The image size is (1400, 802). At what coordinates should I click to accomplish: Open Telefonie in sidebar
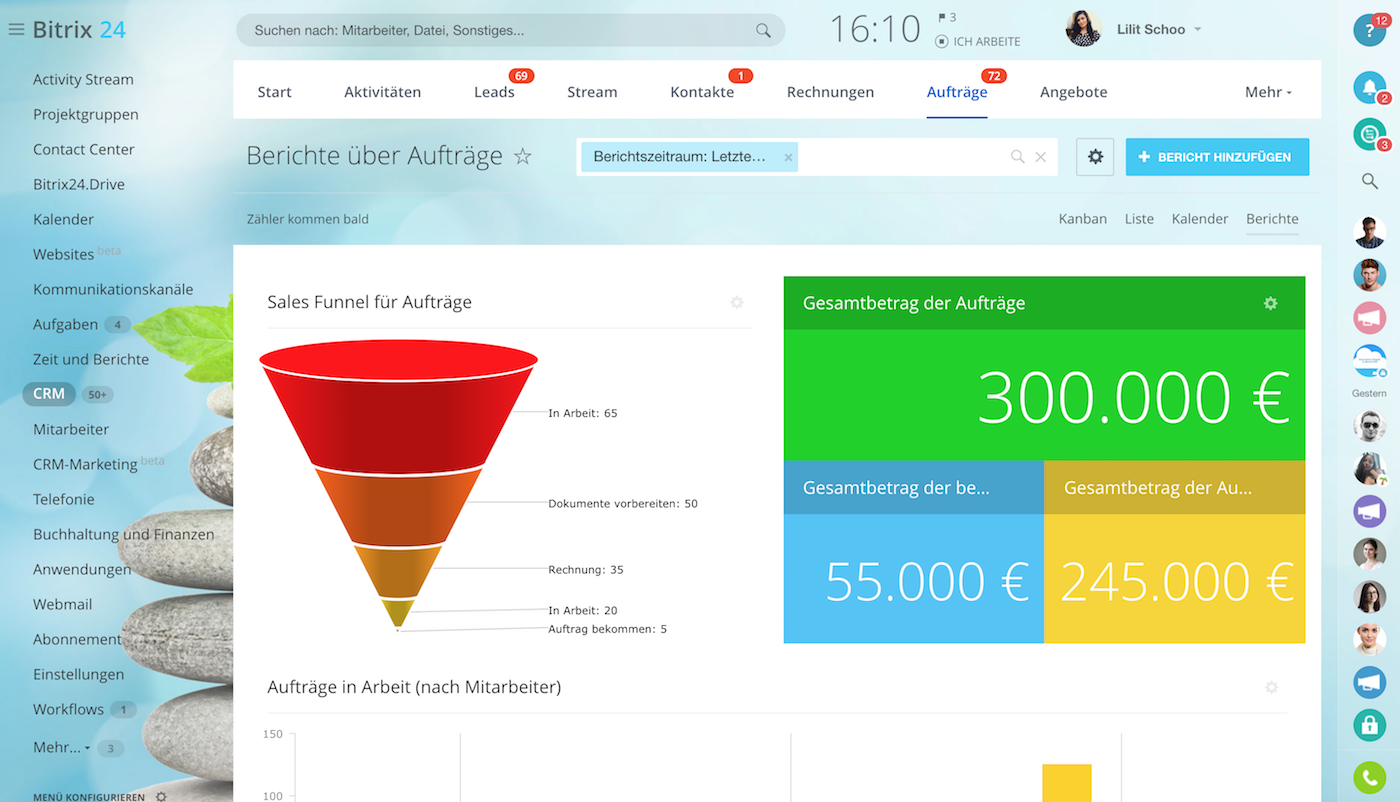pos(64,499)
